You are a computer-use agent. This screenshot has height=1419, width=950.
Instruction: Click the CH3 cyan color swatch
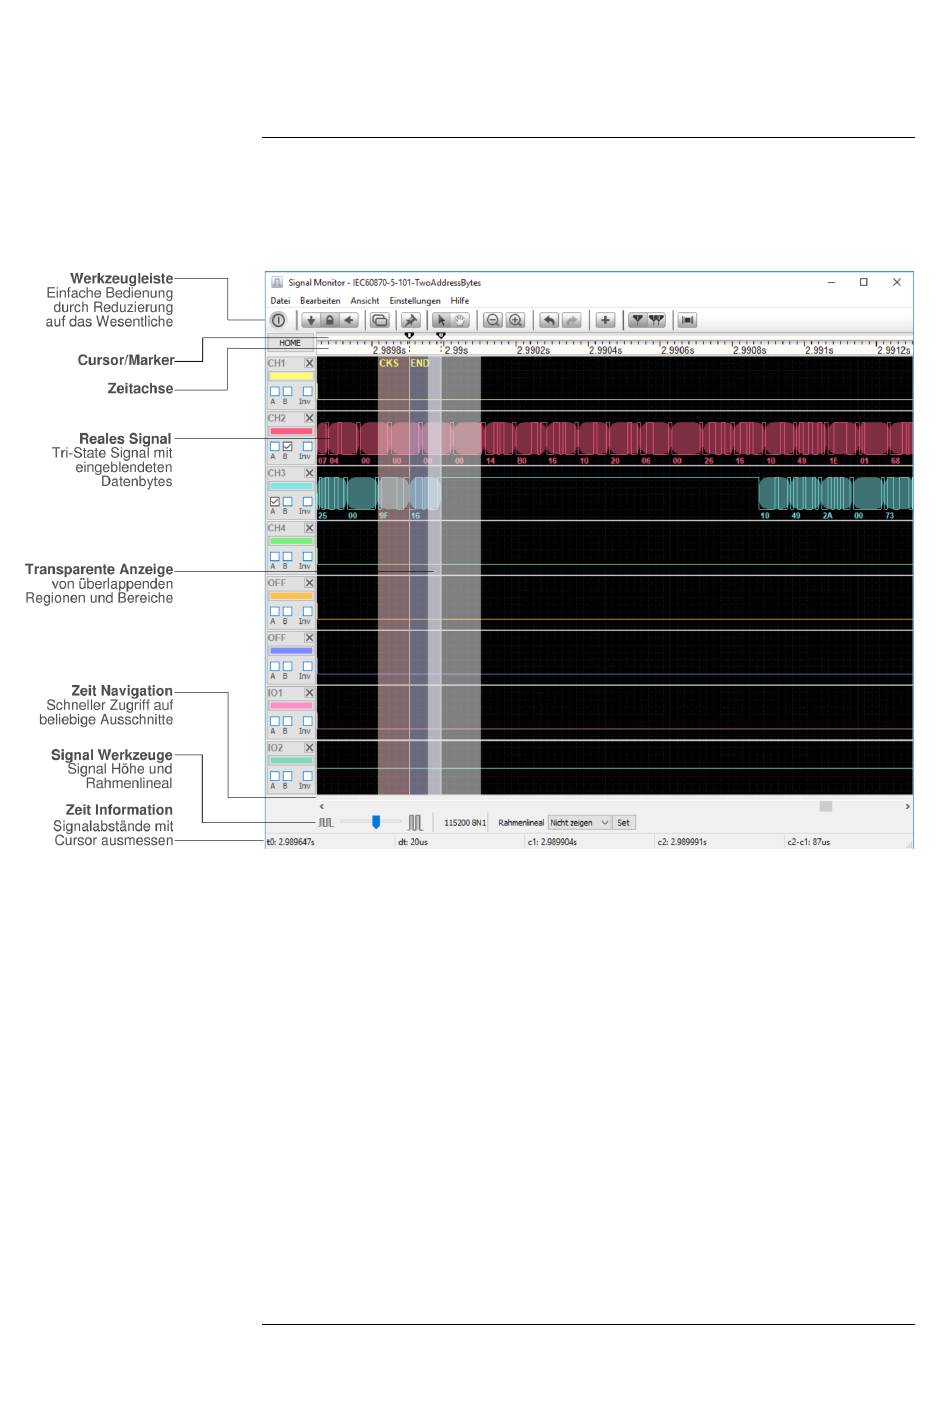(291, 486)
